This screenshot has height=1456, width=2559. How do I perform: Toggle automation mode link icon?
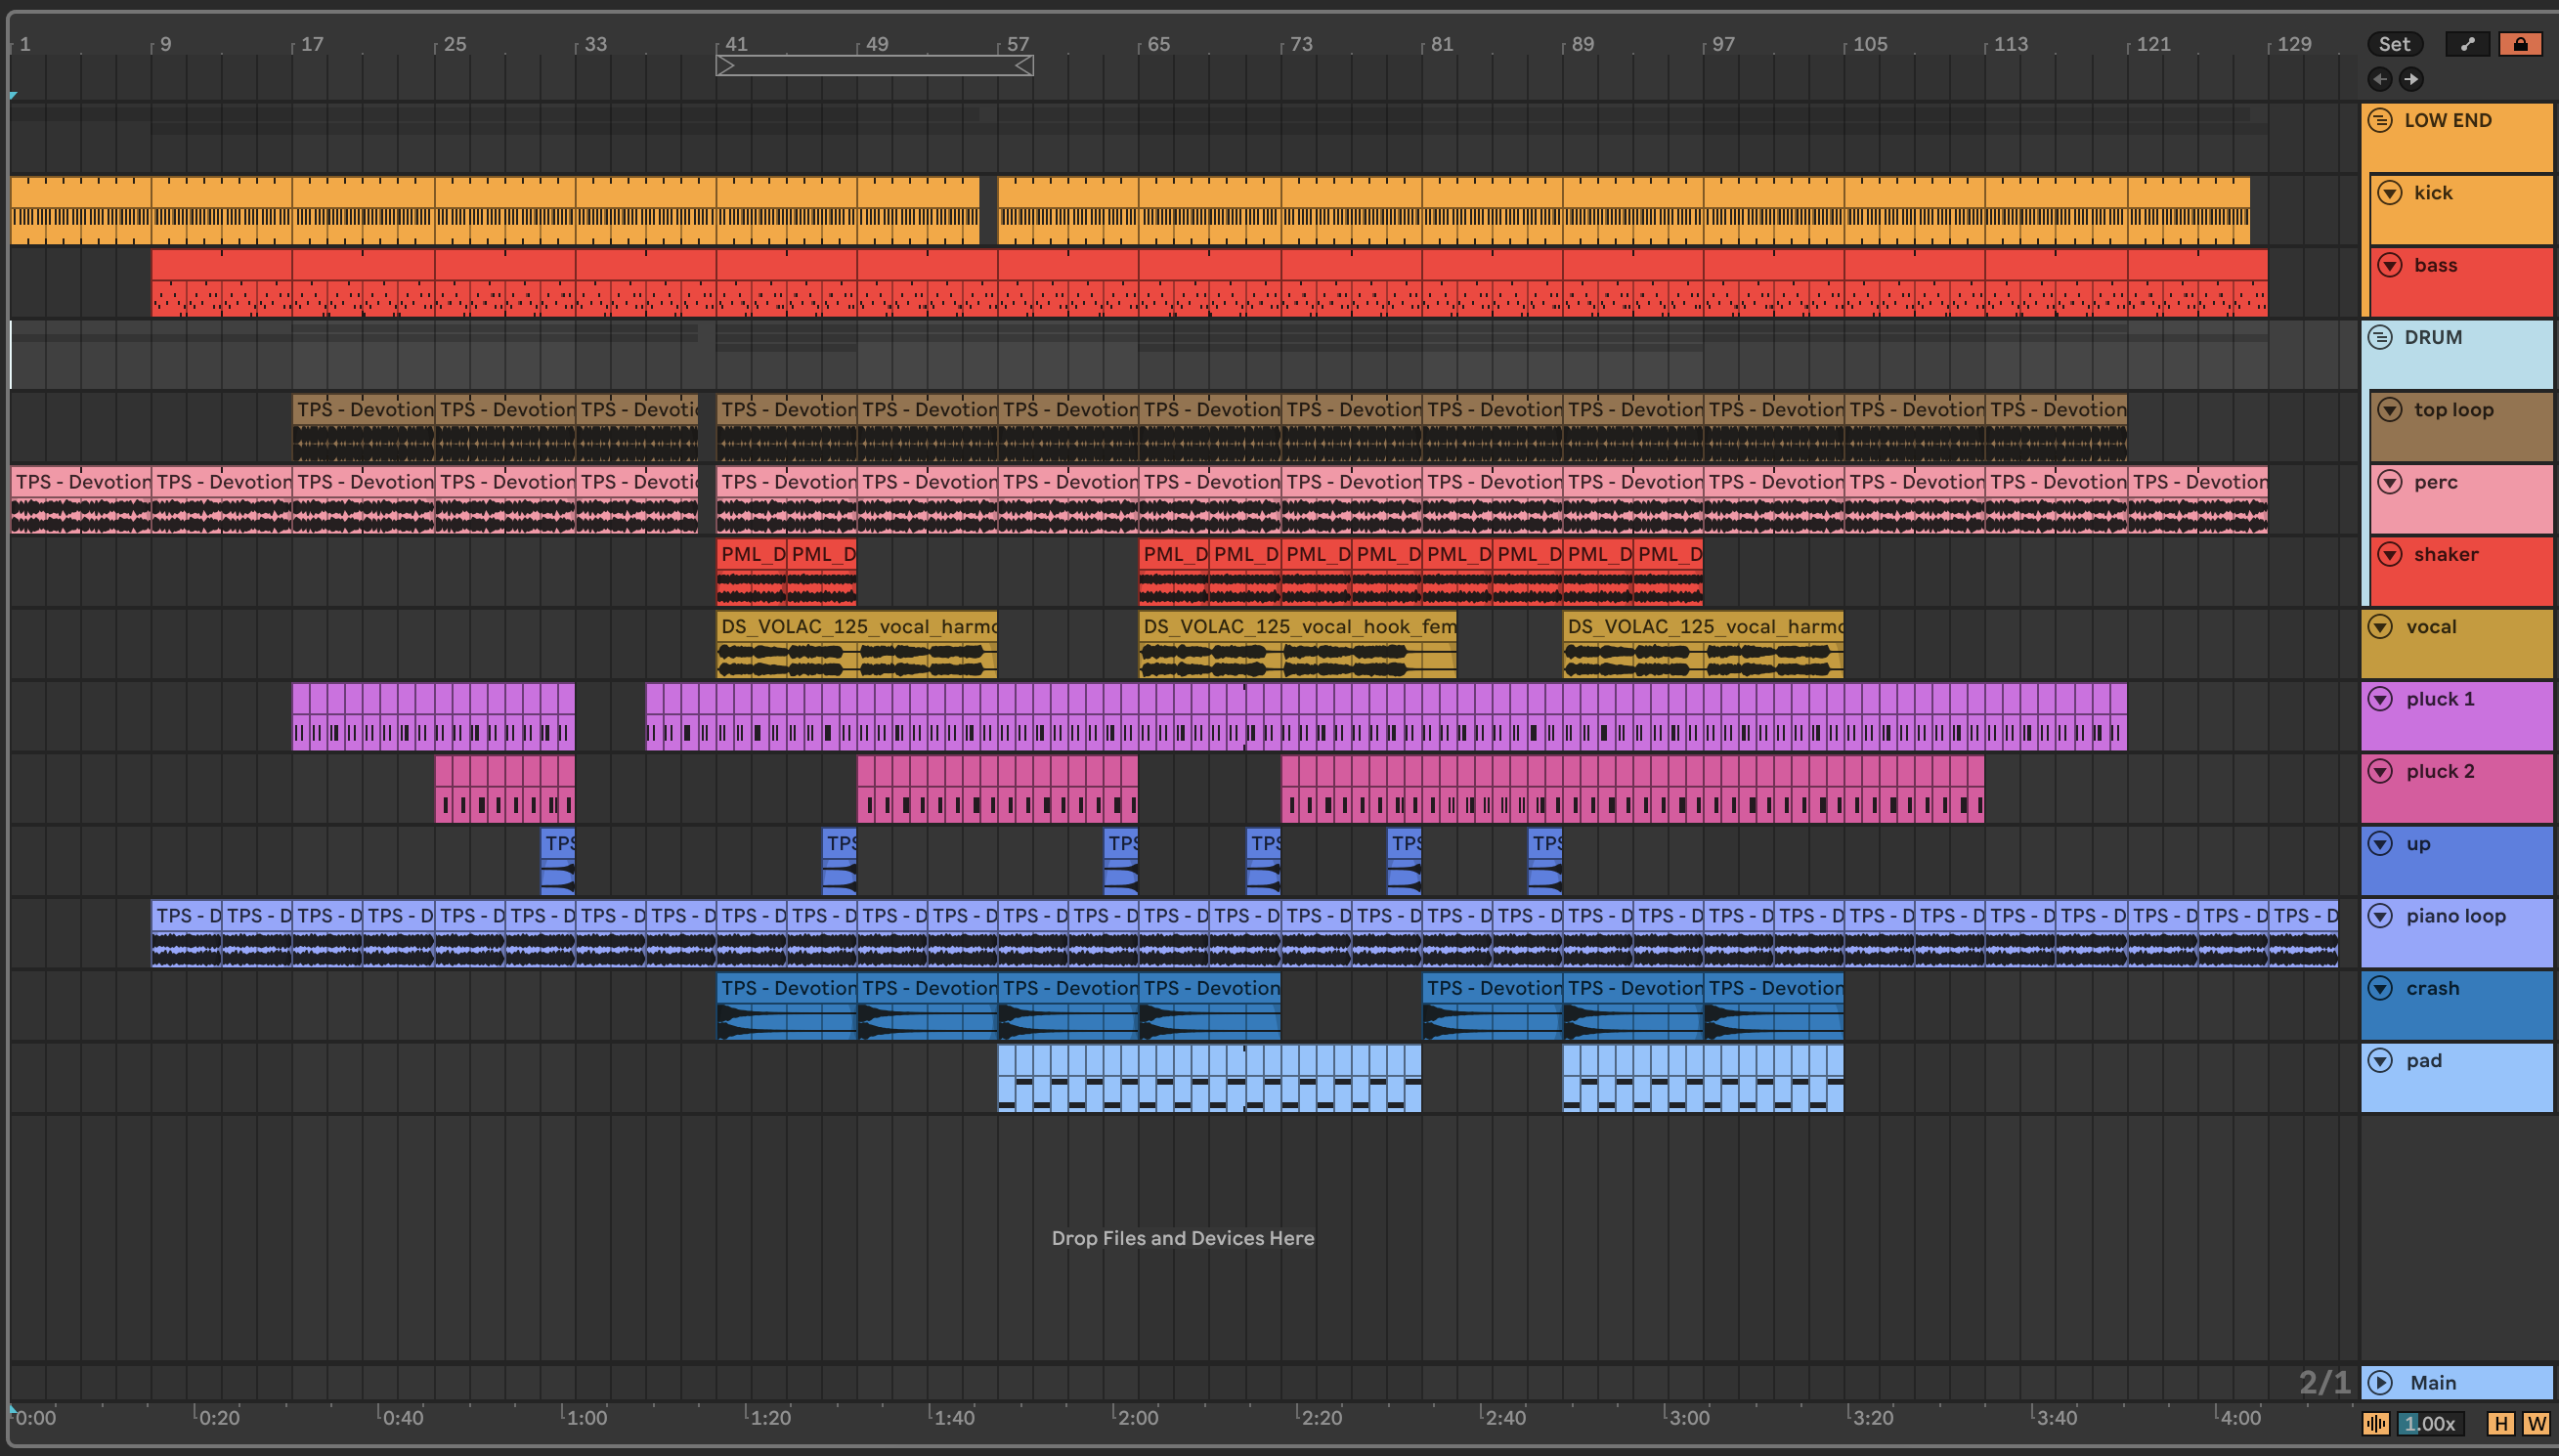point(2467,44)
